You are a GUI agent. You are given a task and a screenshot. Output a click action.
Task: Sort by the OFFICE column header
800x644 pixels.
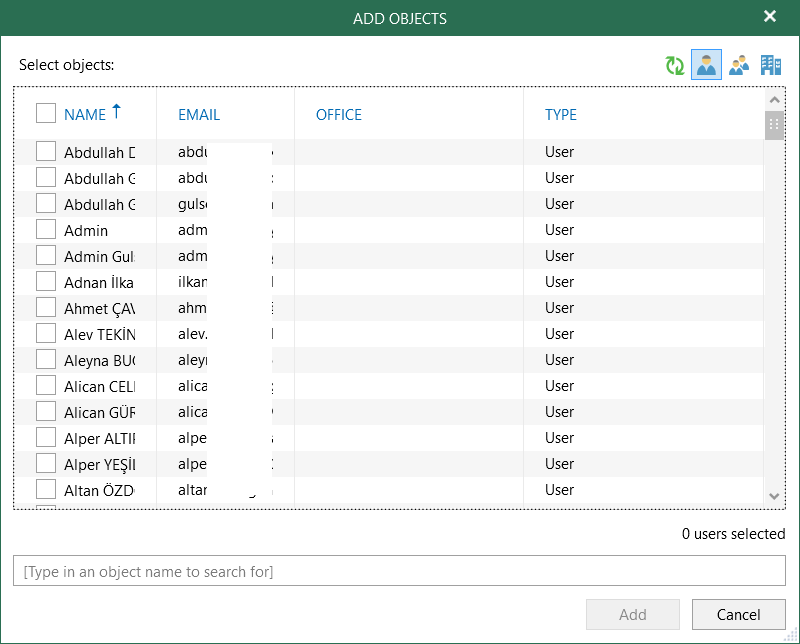[339, 115]
